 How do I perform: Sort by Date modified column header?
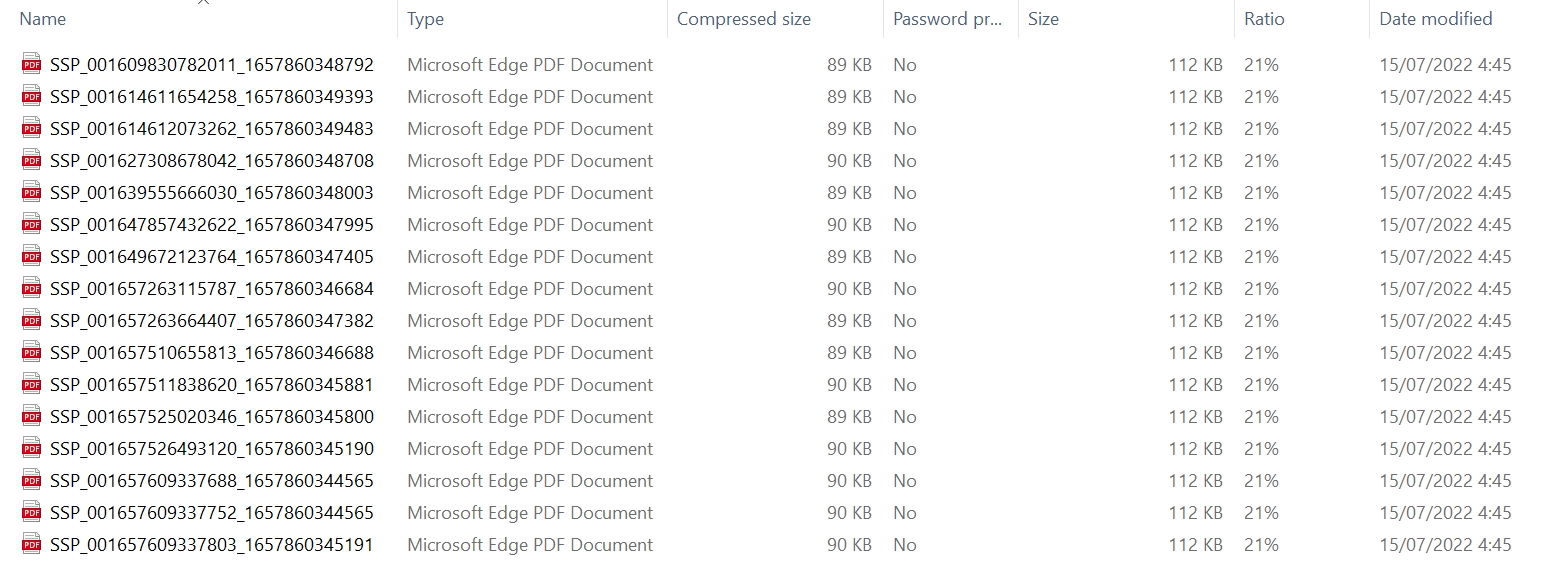[1435, 19]
